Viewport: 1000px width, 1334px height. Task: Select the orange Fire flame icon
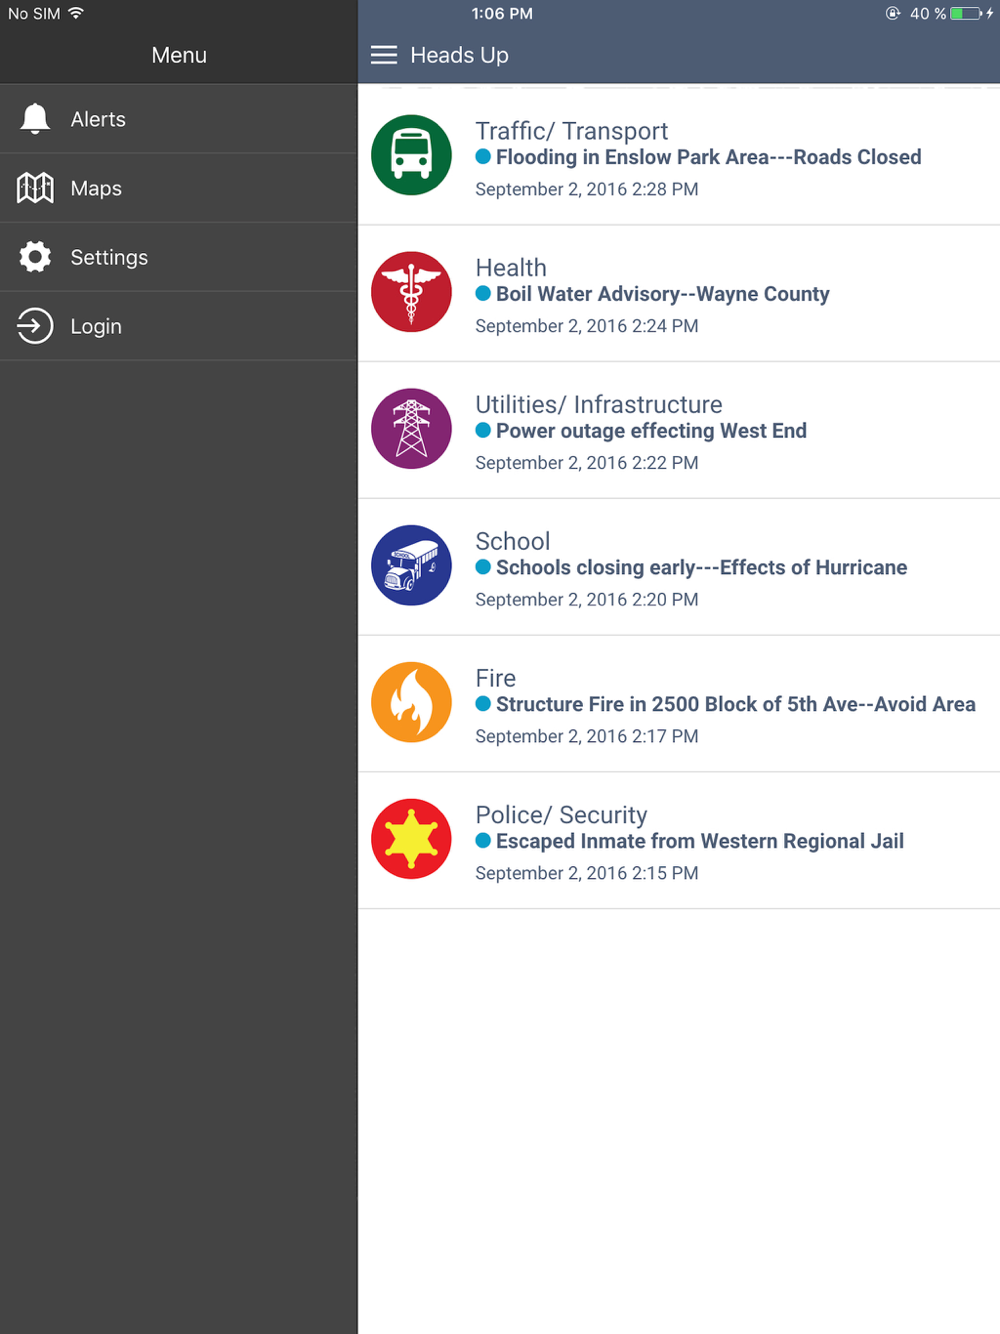pyautogui.click(x=411, y=702)
